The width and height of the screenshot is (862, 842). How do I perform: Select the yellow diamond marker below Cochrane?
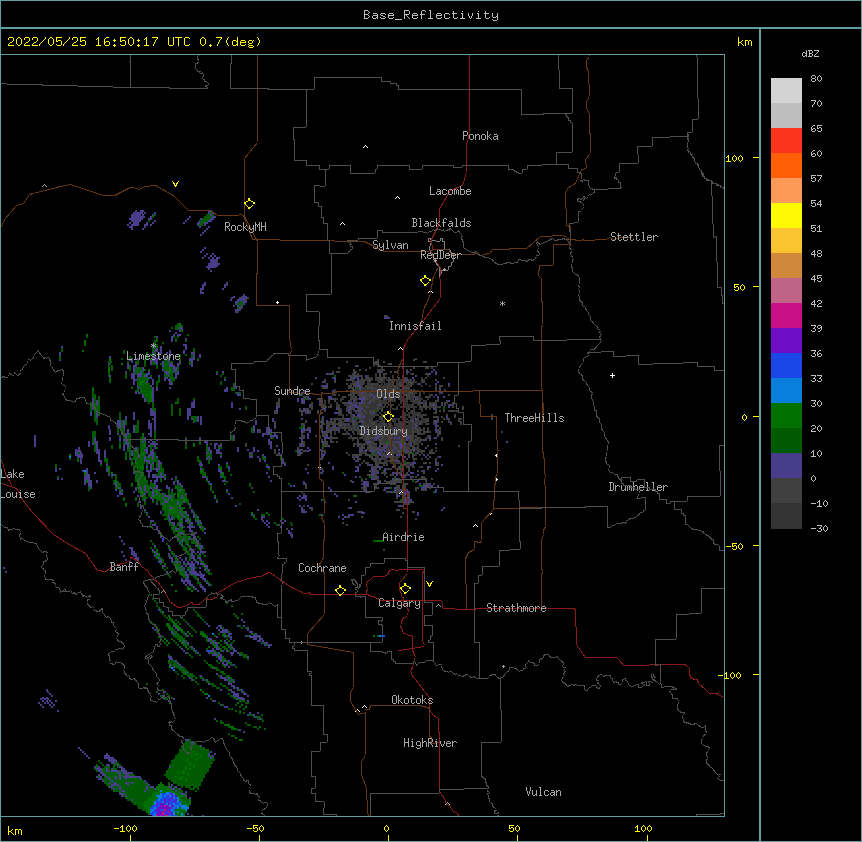point(340,590)
